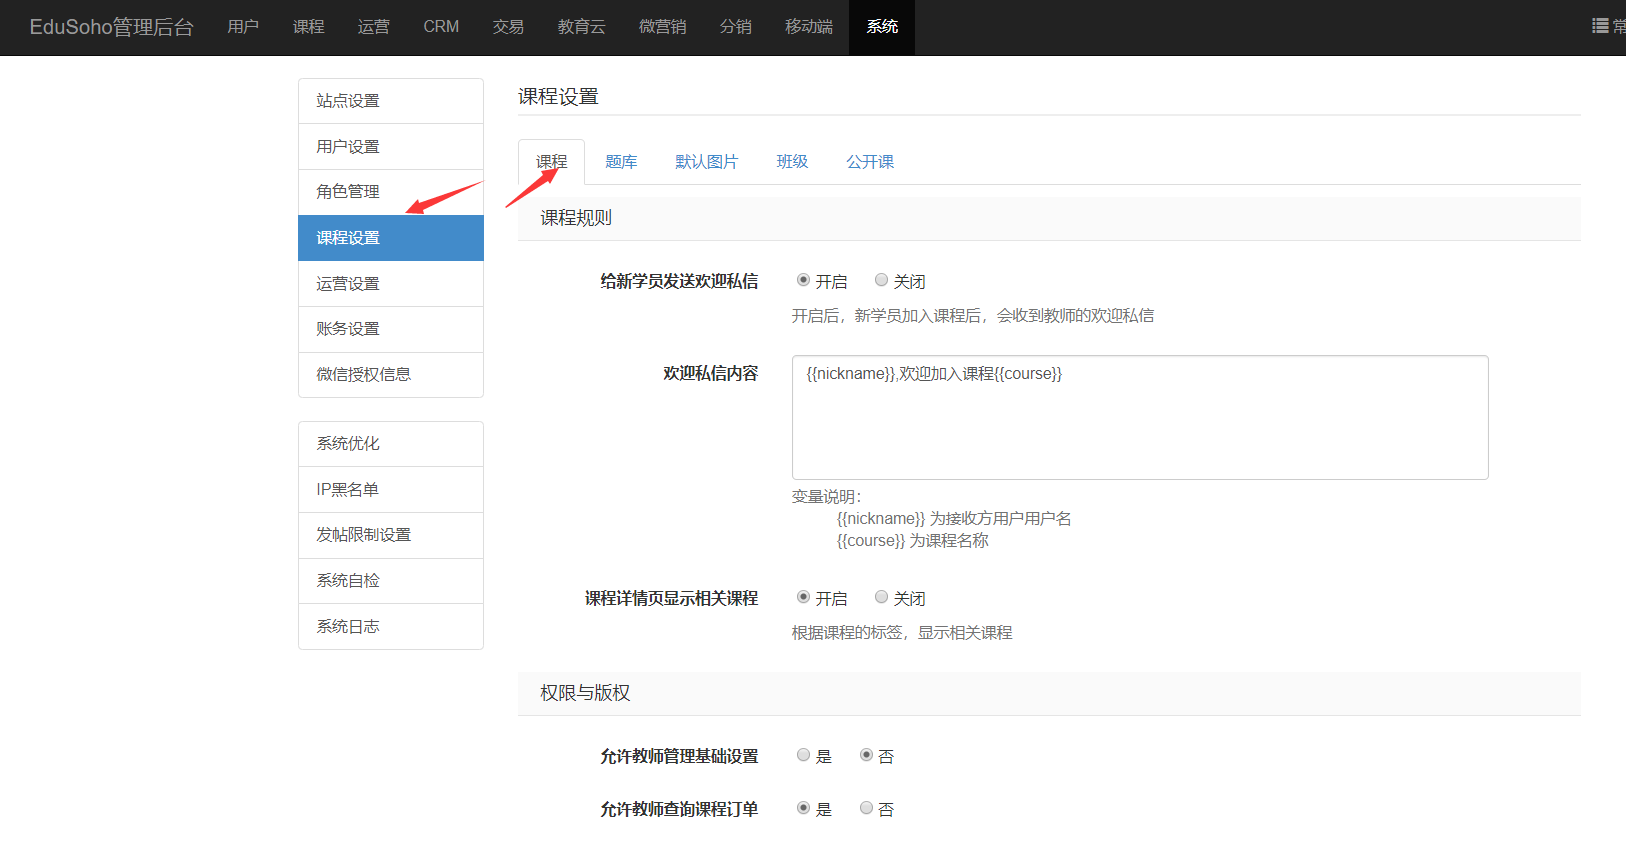Click the 教育云 top menu item
The height and width of the screenshot is (843, 1626).
pos(581,27)
